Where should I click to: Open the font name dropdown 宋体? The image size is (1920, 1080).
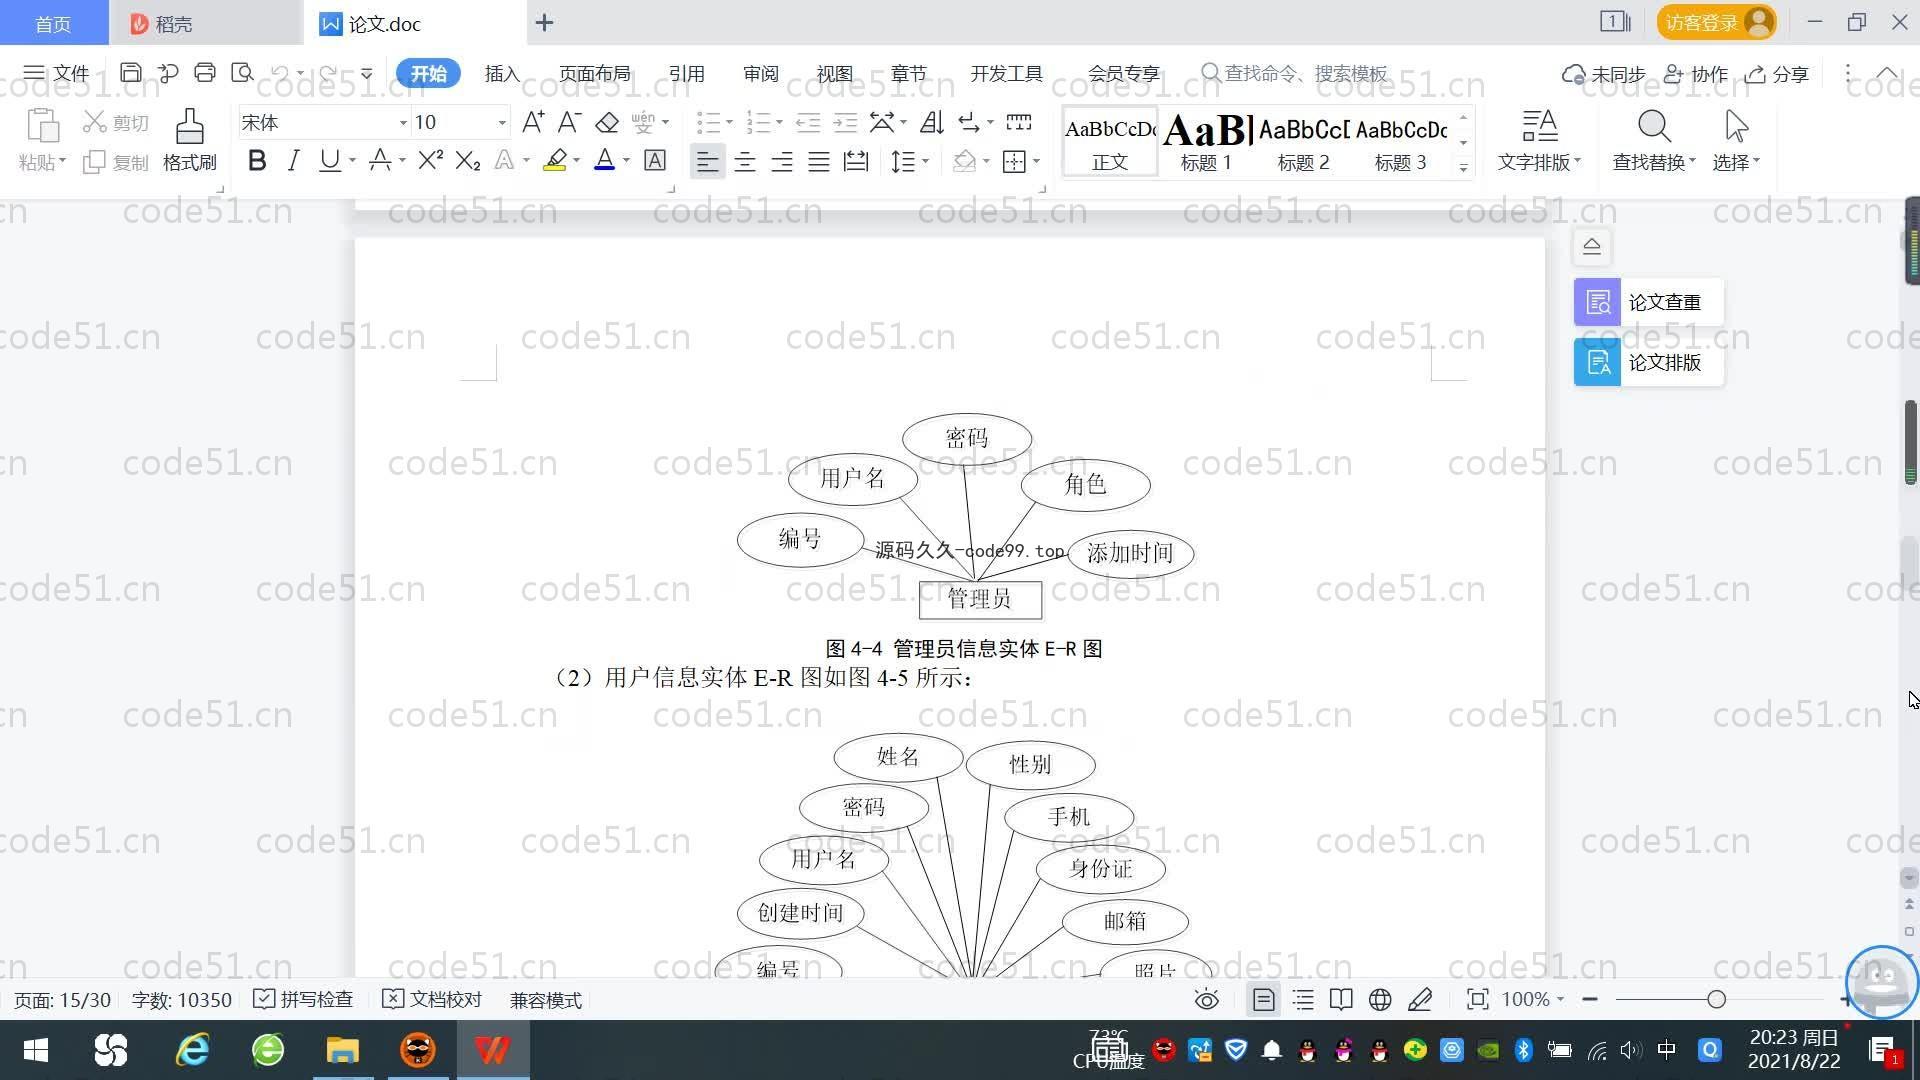pos(404,123)
